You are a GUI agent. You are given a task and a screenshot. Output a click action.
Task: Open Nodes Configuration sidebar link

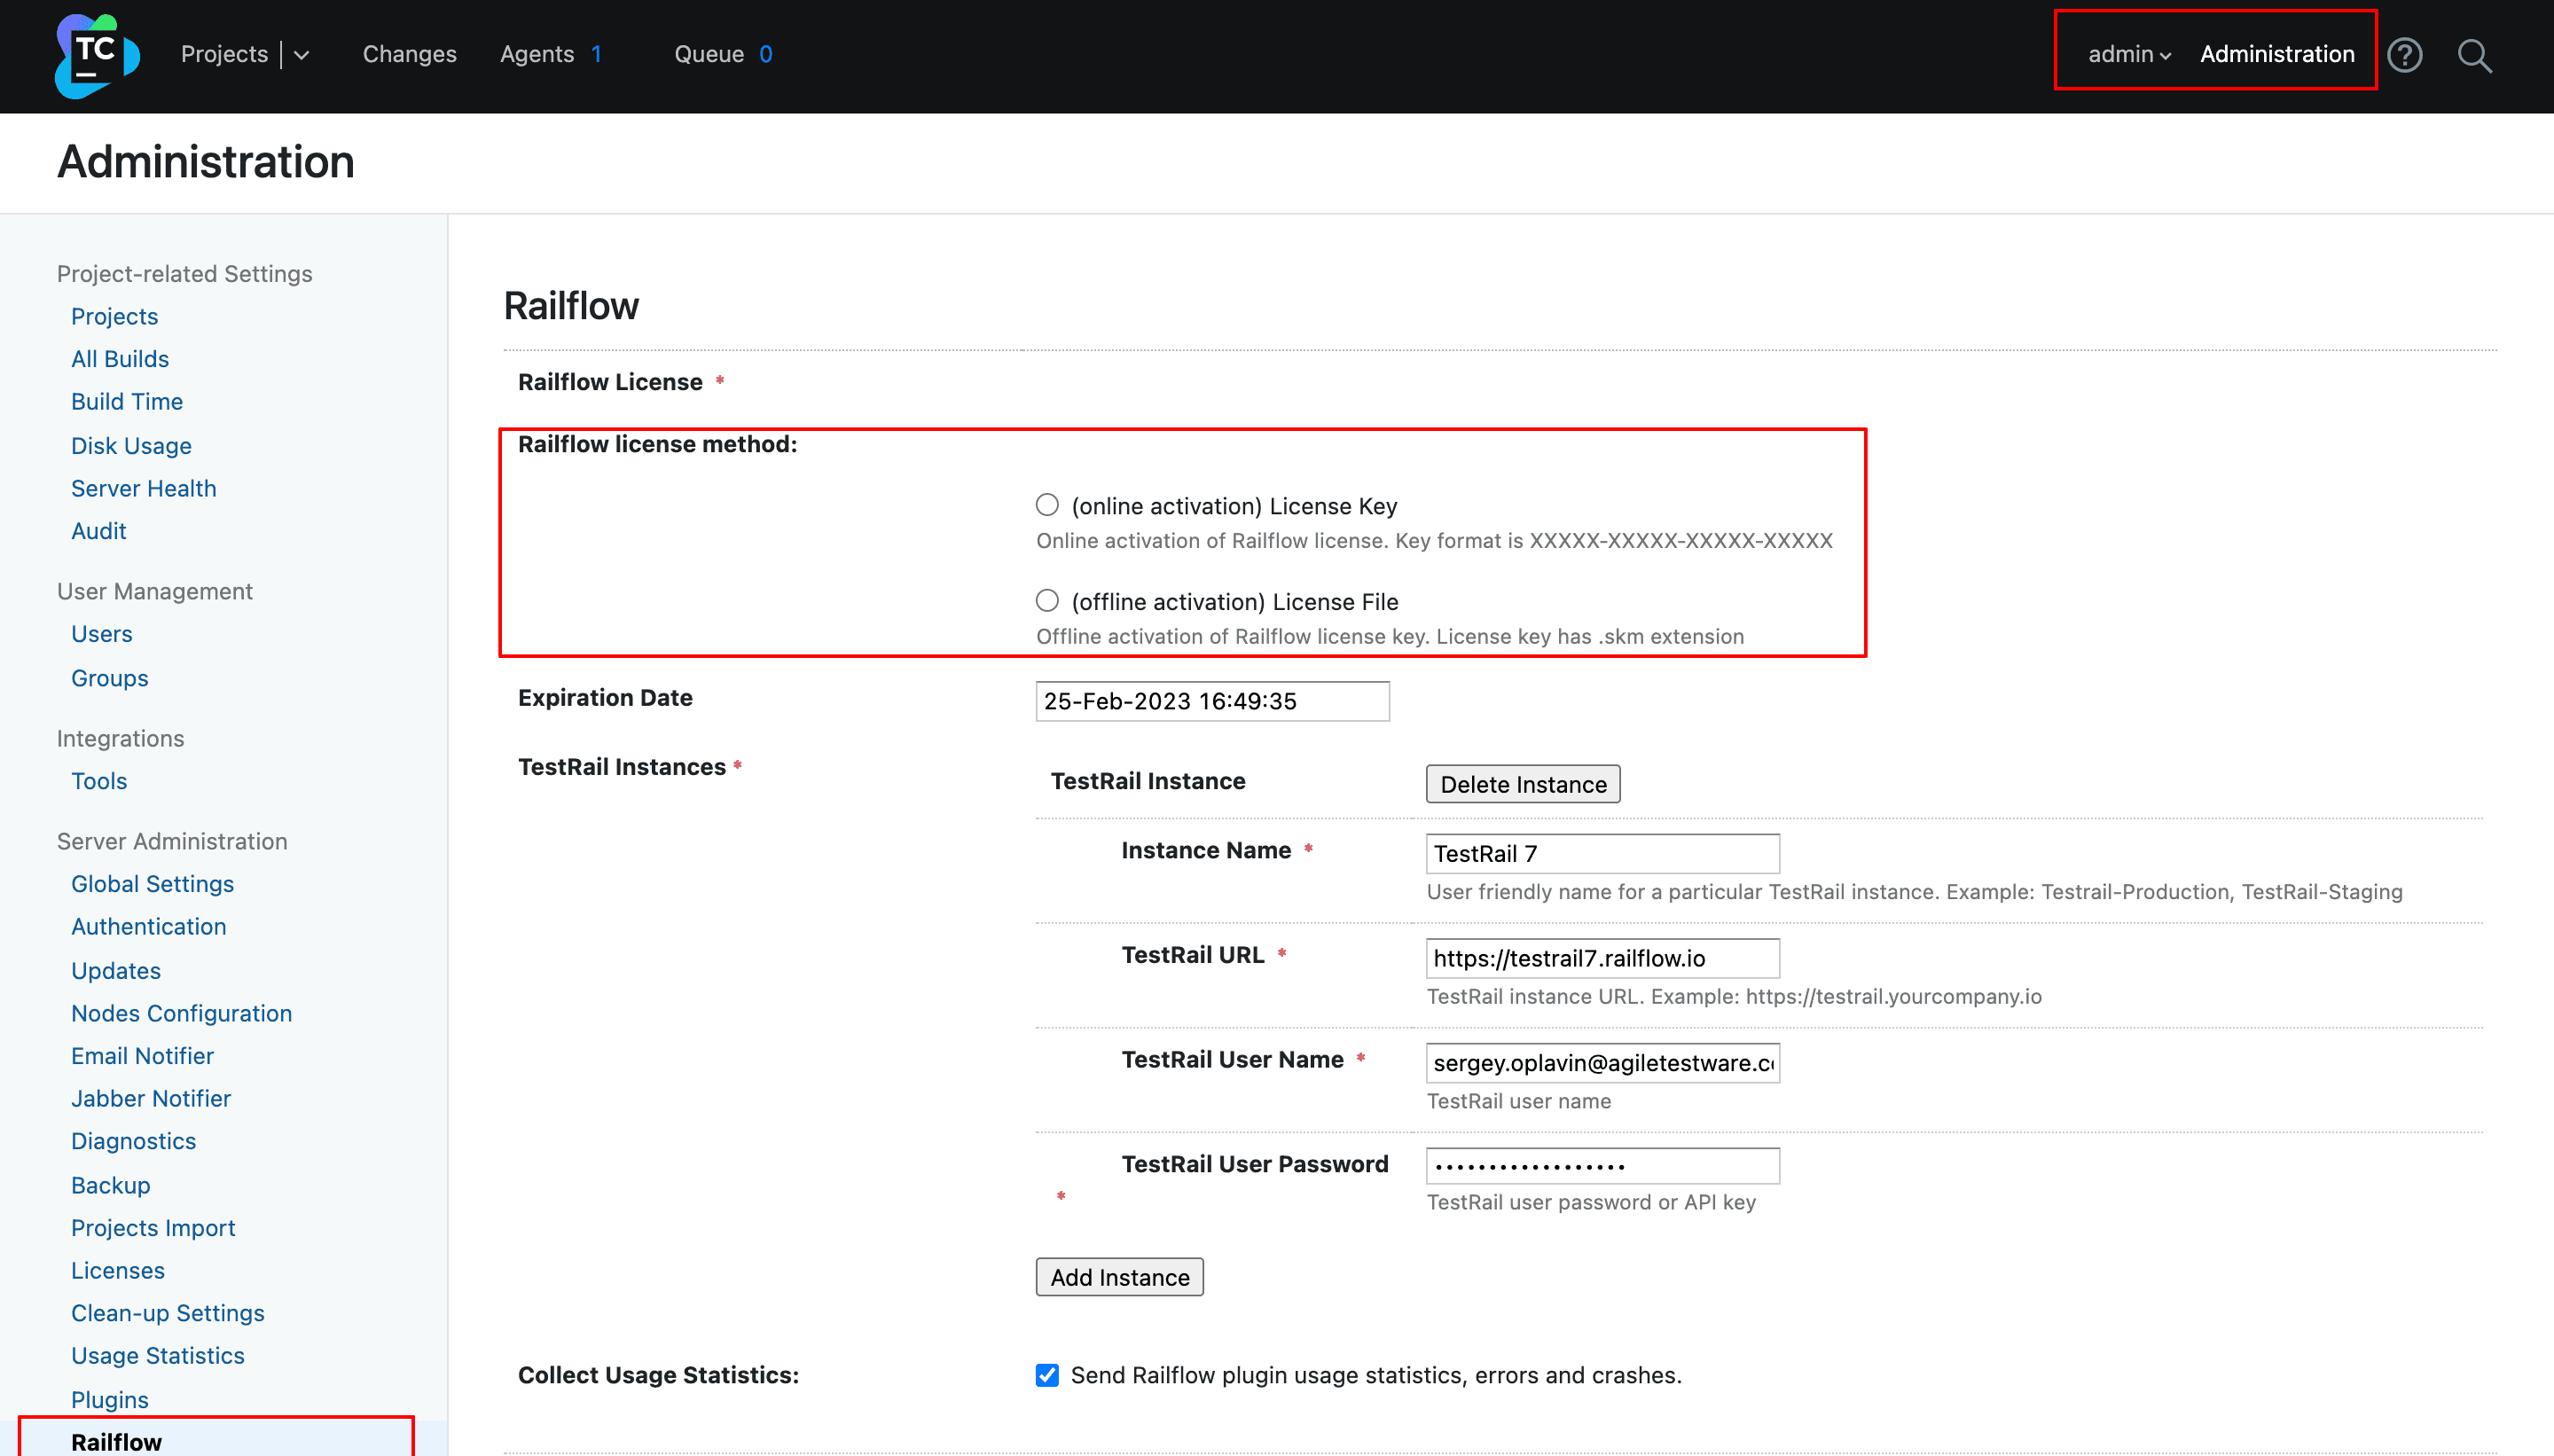(181, 1013)
